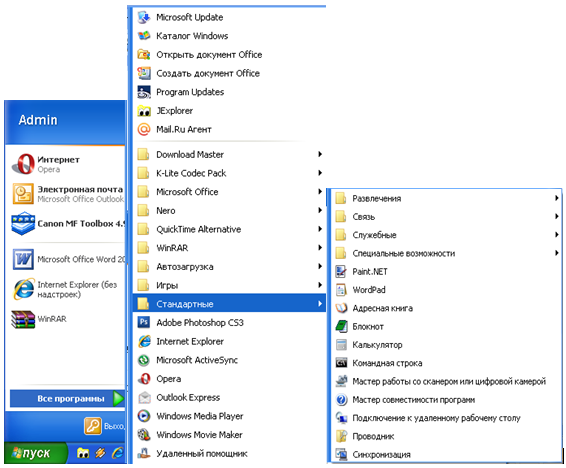
Task: Expand Download Master submenu arrow
Action: [320, 154]
